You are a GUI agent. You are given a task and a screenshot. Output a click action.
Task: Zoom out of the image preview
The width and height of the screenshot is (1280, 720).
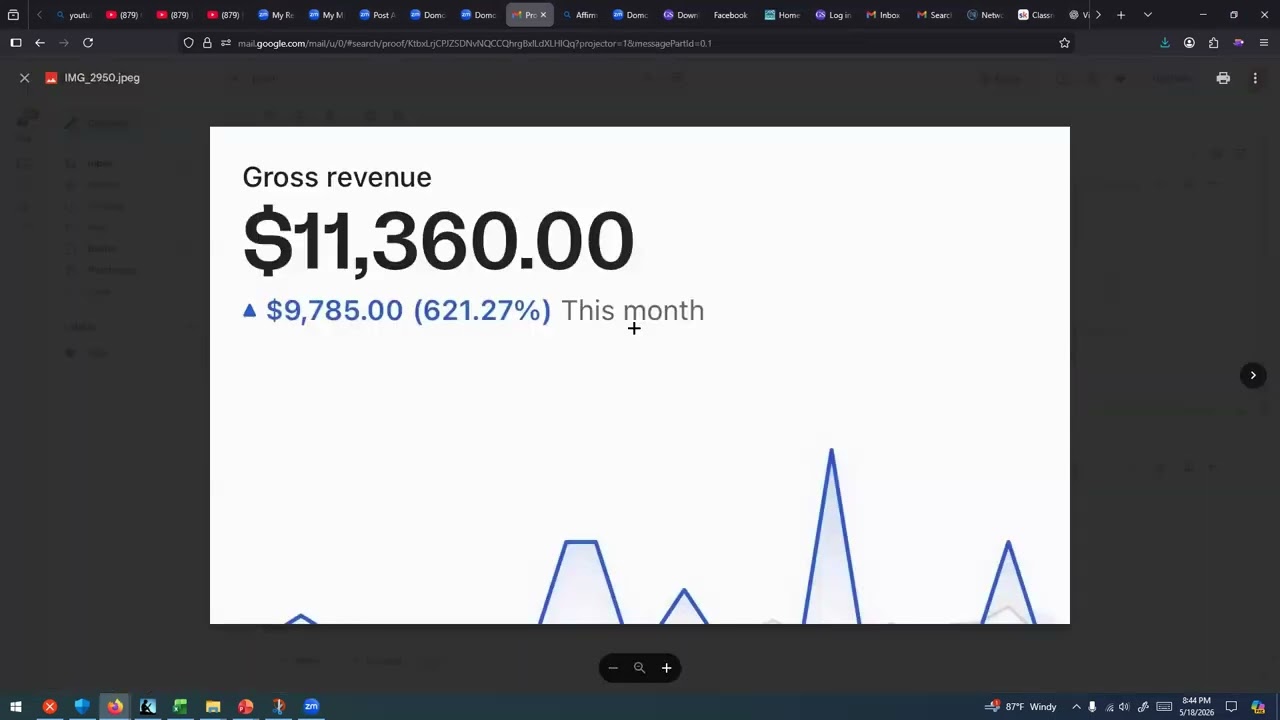(x=613, y=668)
